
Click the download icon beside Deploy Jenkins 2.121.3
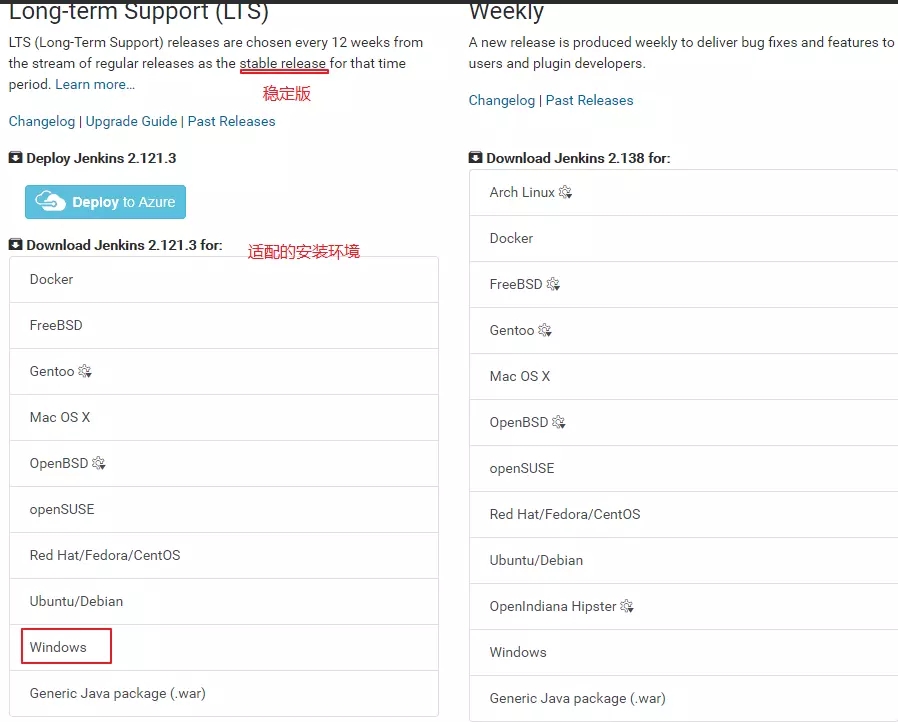click(15, 158)
